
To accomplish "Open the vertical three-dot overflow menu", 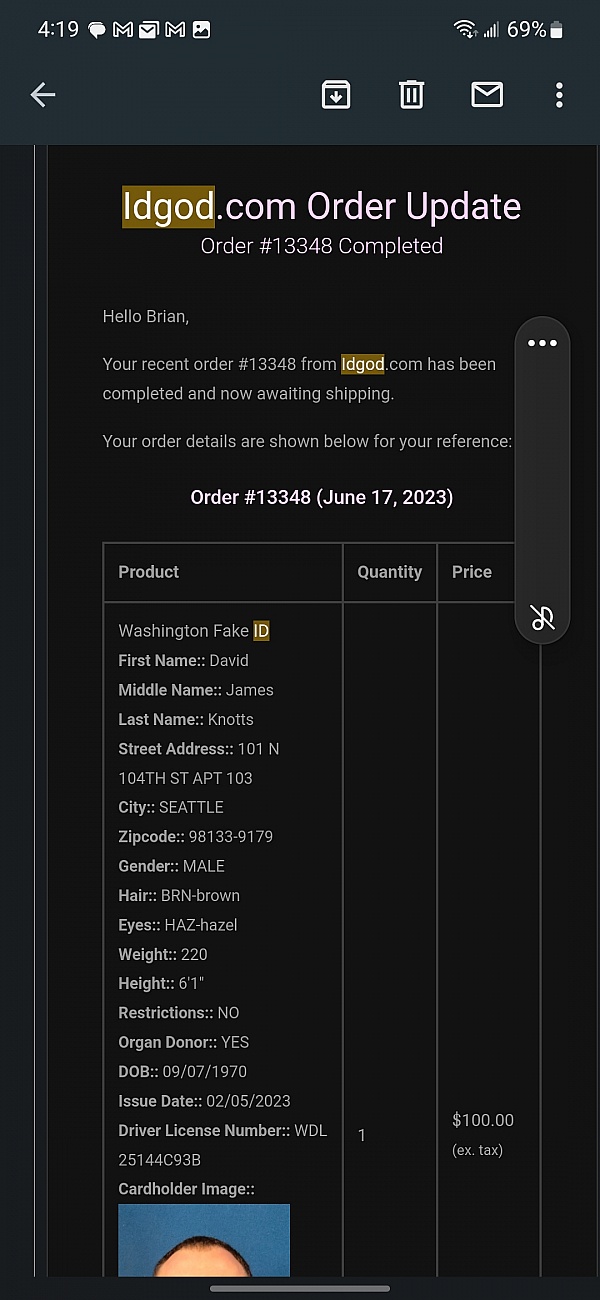I will tap(559, 95).
